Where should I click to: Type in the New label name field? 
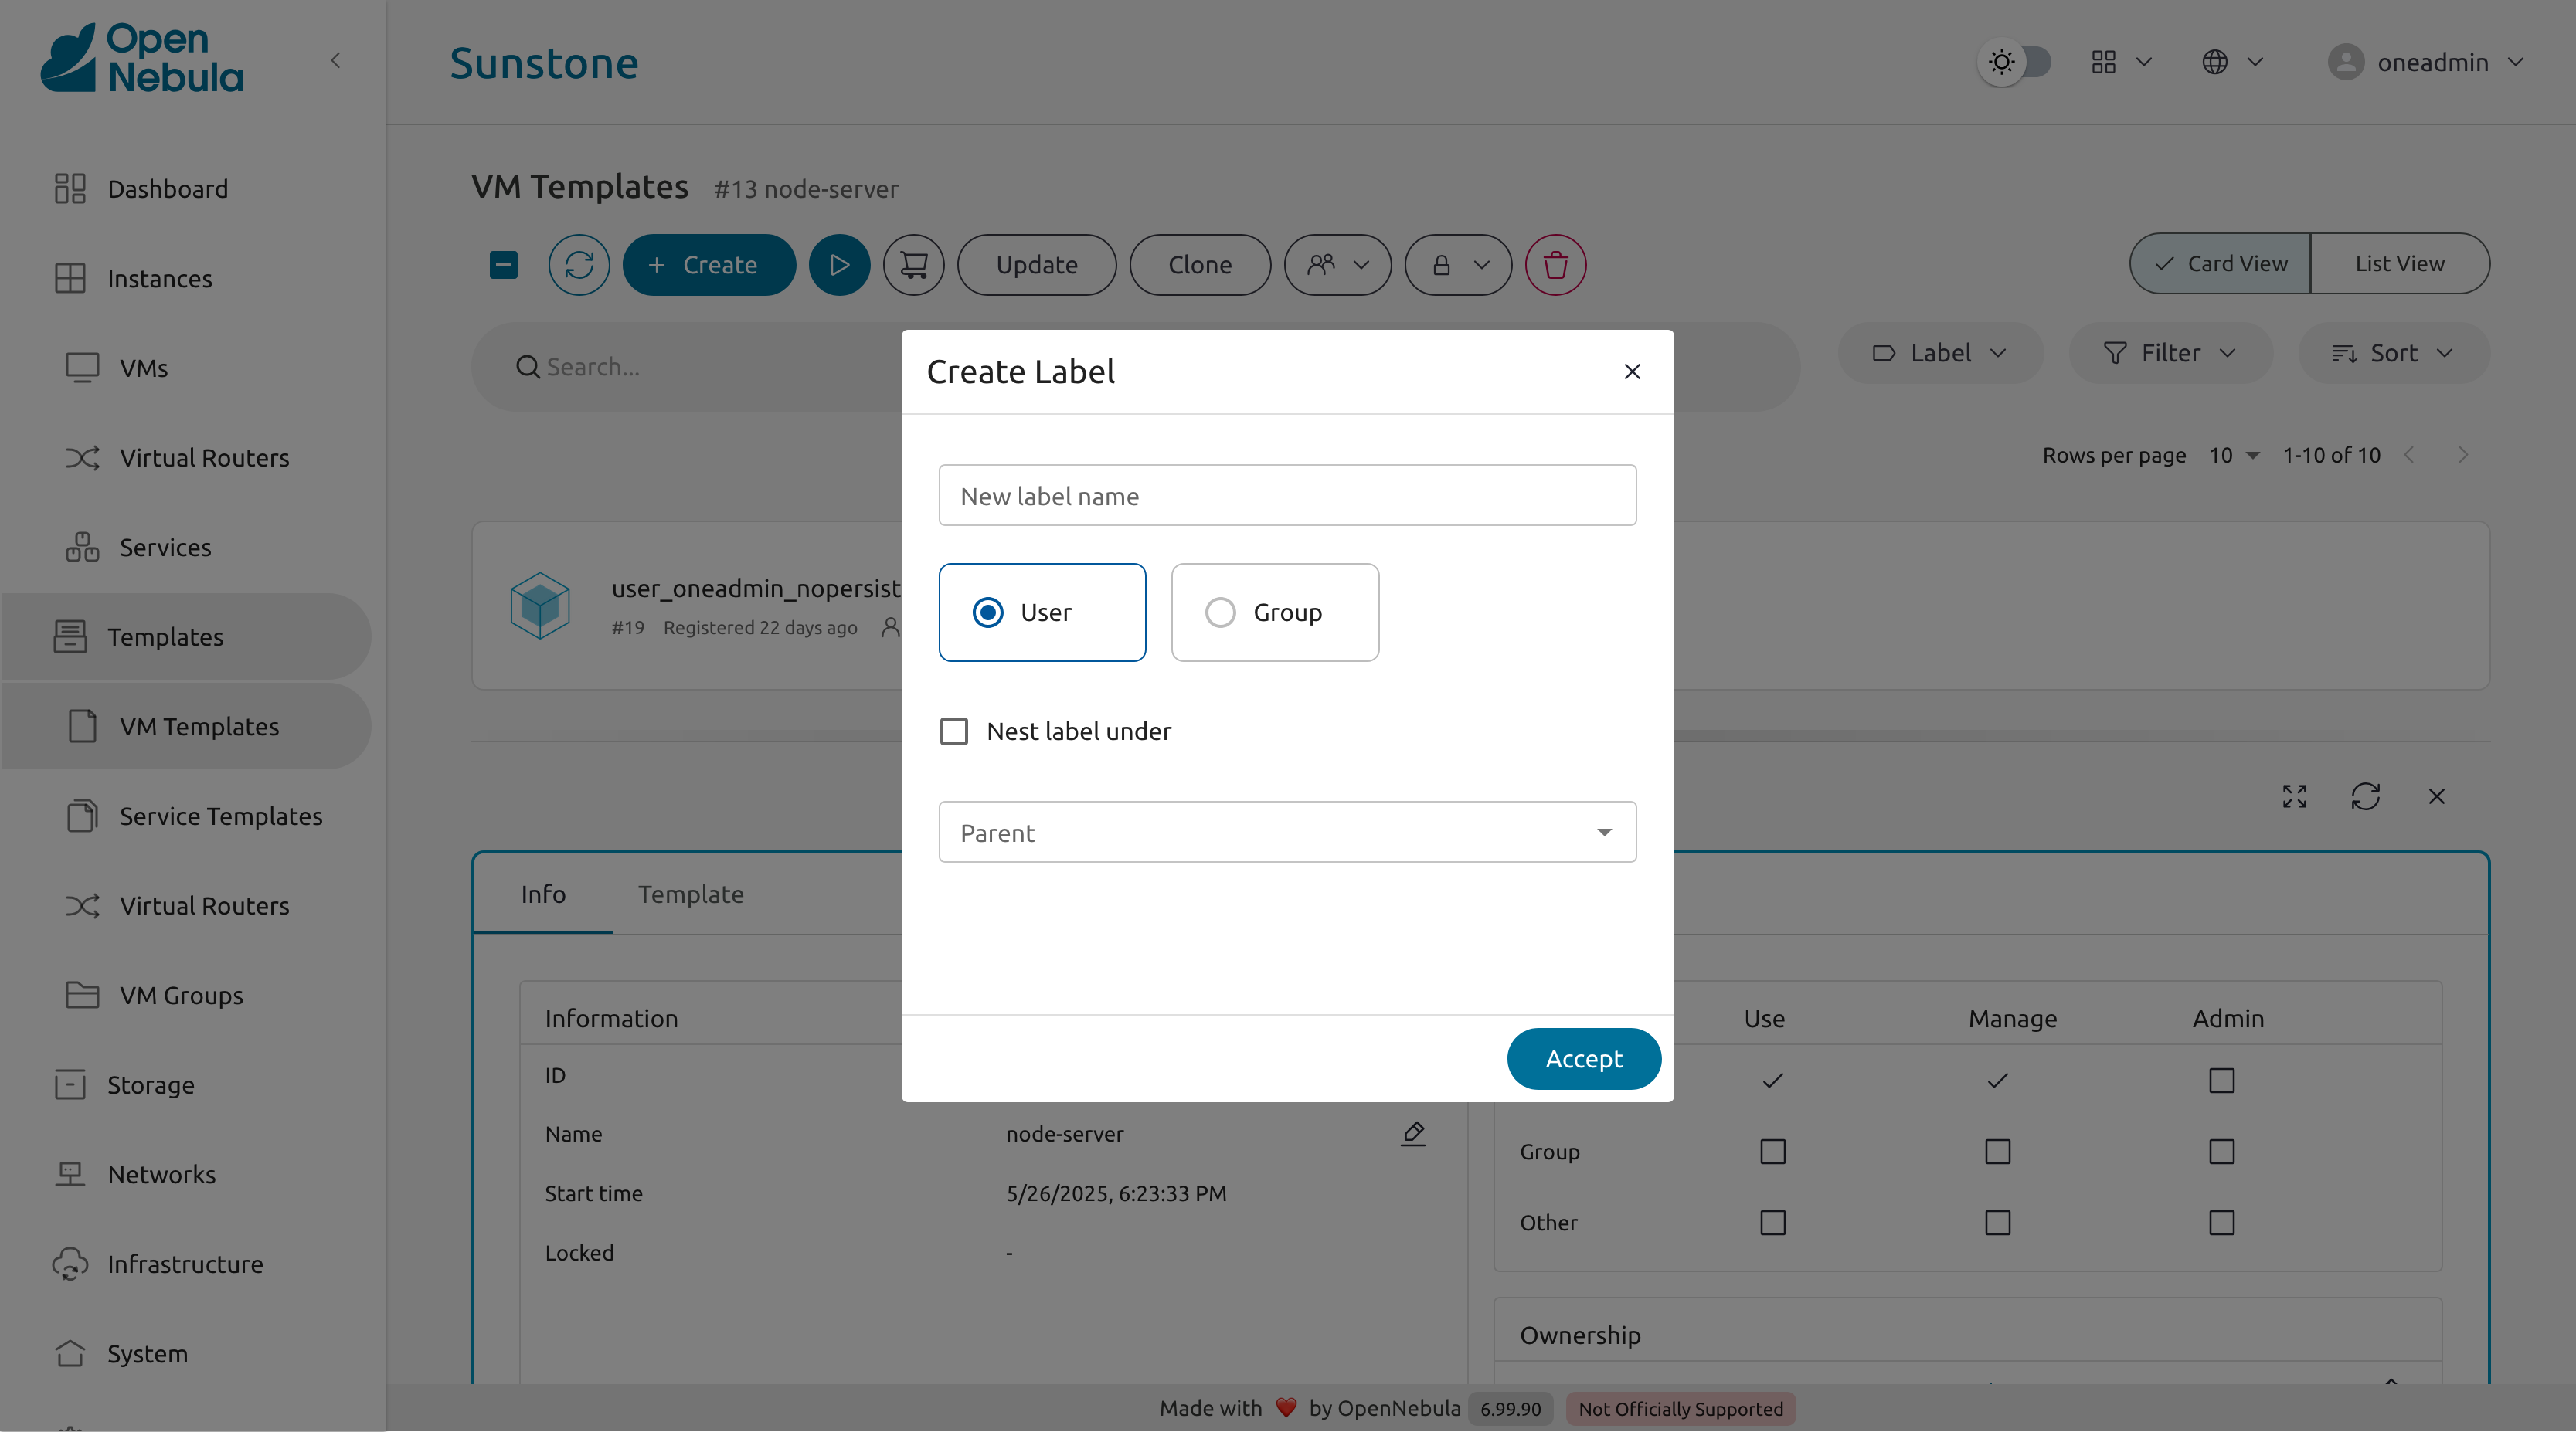(x=1287, y=495)
